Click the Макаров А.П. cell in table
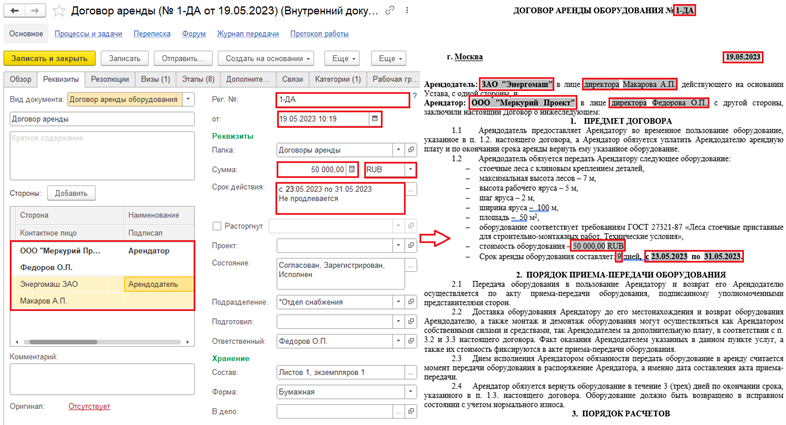The height and width of the screenshot is (425, 786). tap(67, 301)
